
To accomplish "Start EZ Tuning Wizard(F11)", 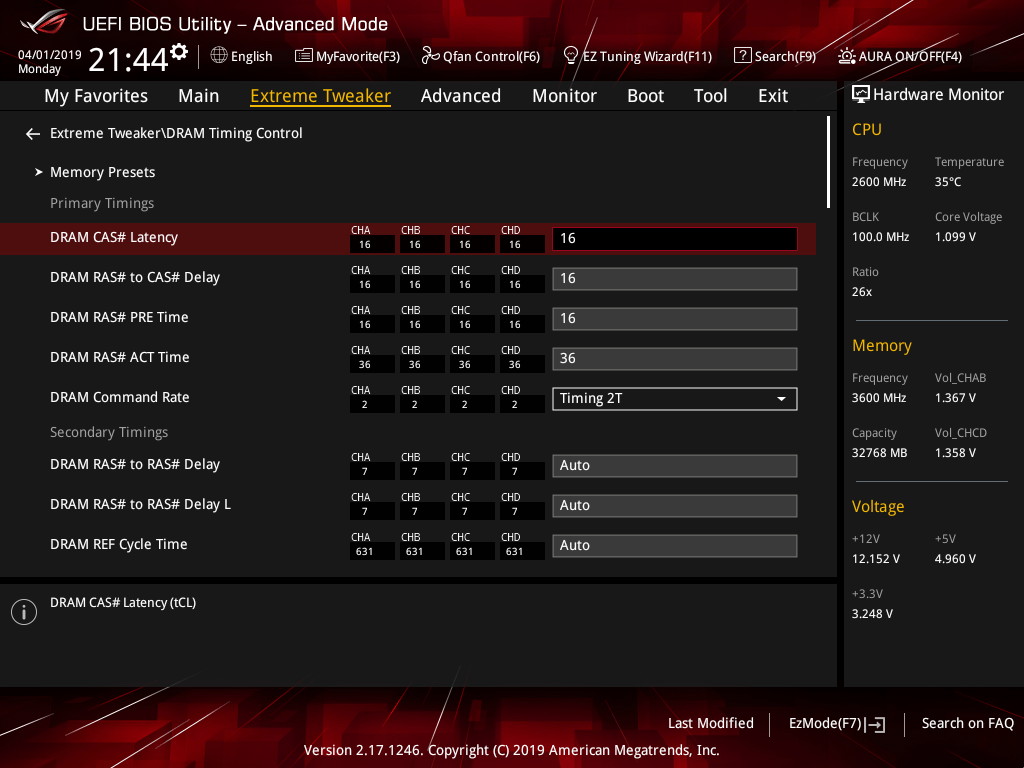I will [x=647, y=57].
